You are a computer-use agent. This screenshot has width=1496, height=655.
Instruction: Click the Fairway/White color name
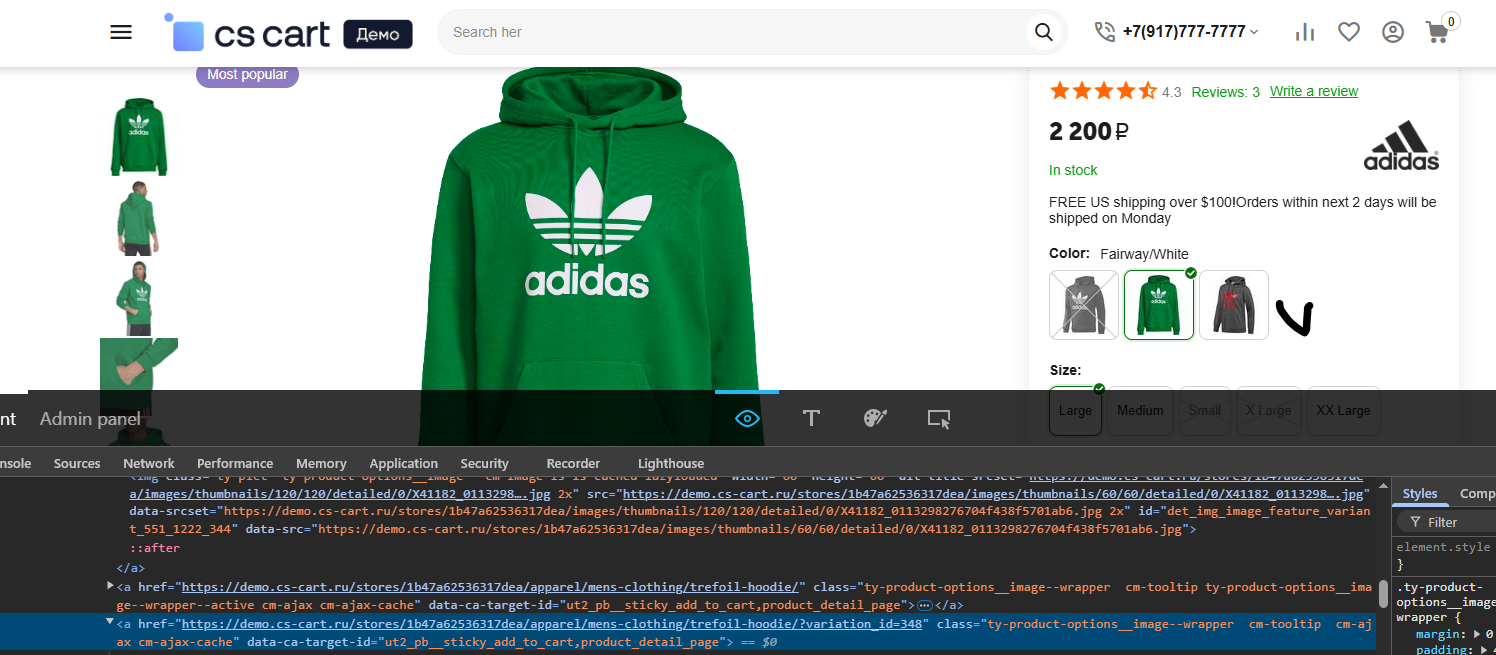pos(1144,254)
